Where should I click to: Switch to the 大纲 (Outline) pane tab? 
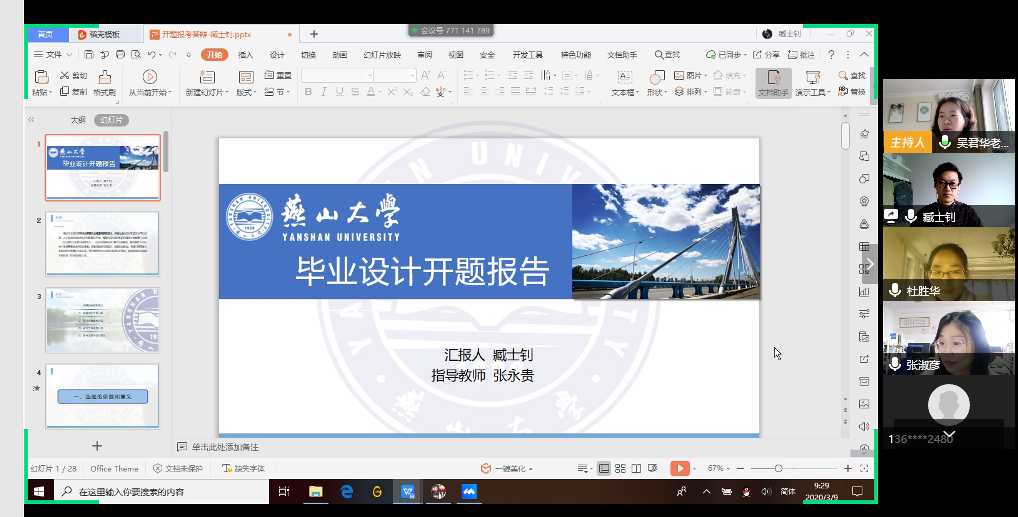pyautogui.click(x=77, y=119)
